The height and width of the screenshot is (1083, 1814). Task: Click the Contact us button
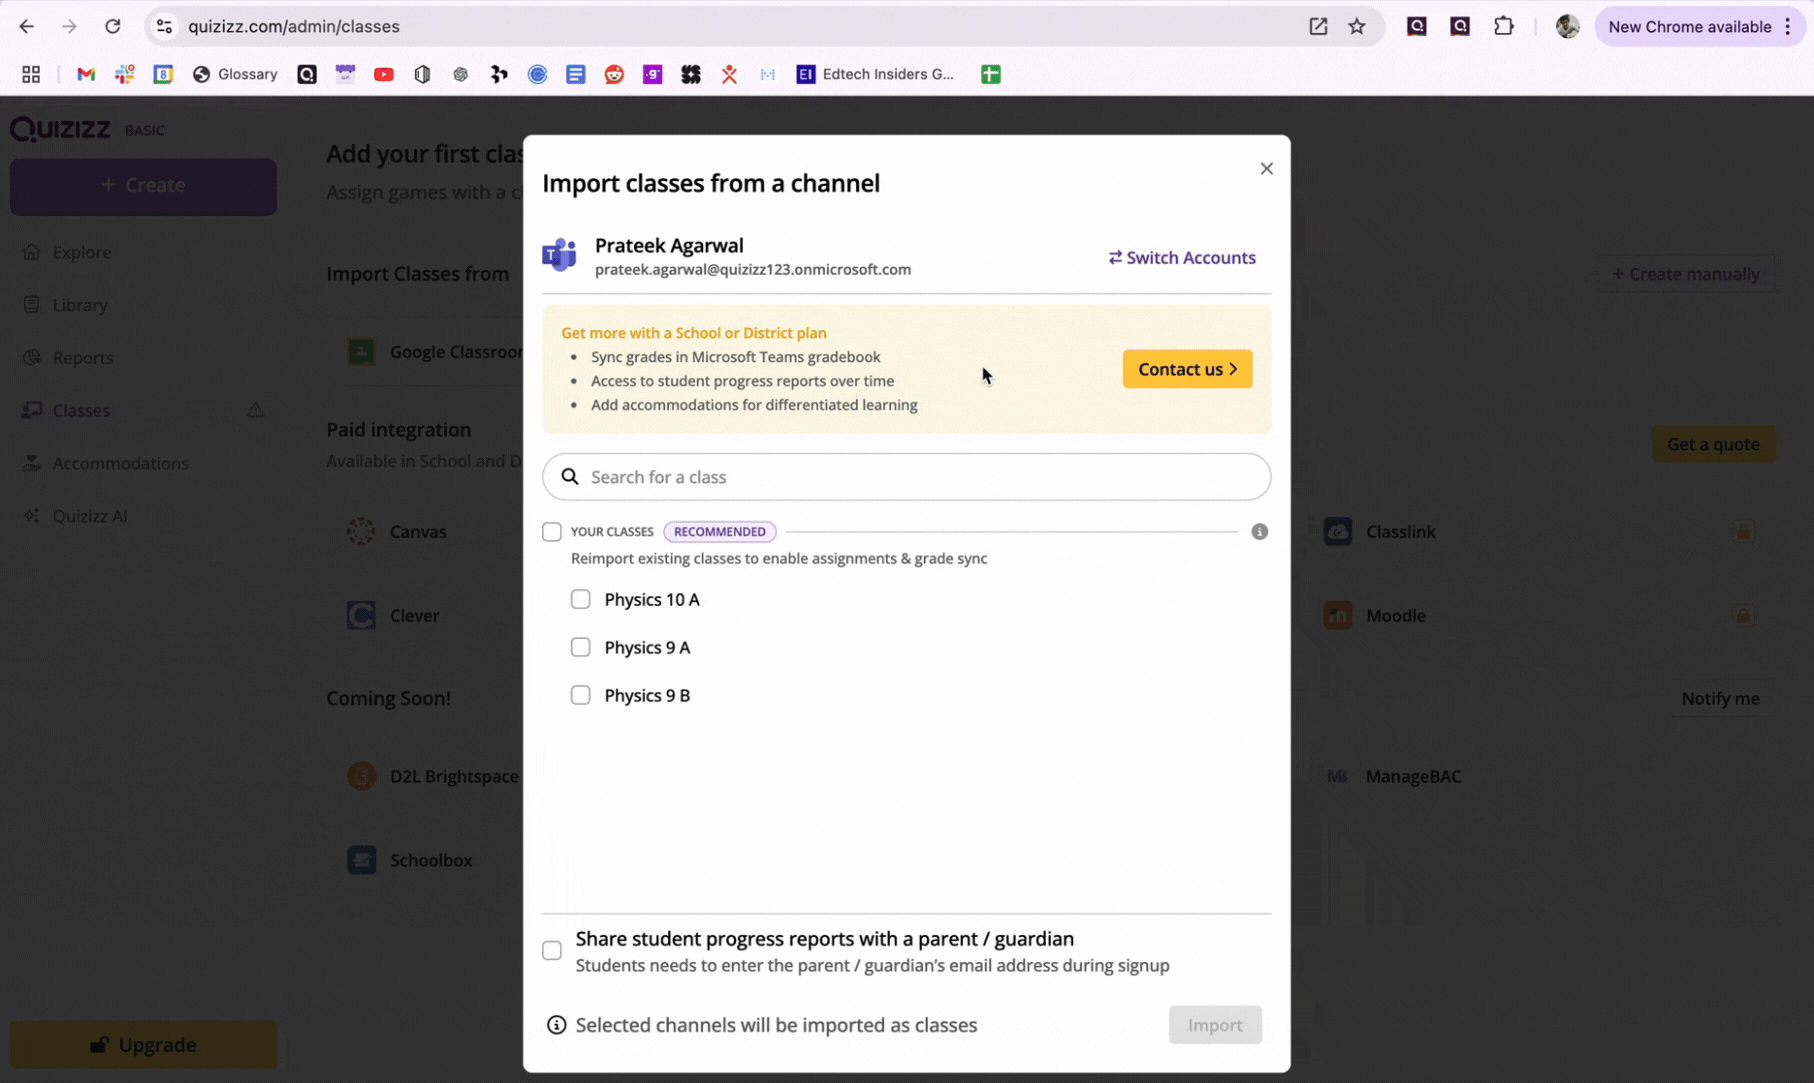[1187, 369]
